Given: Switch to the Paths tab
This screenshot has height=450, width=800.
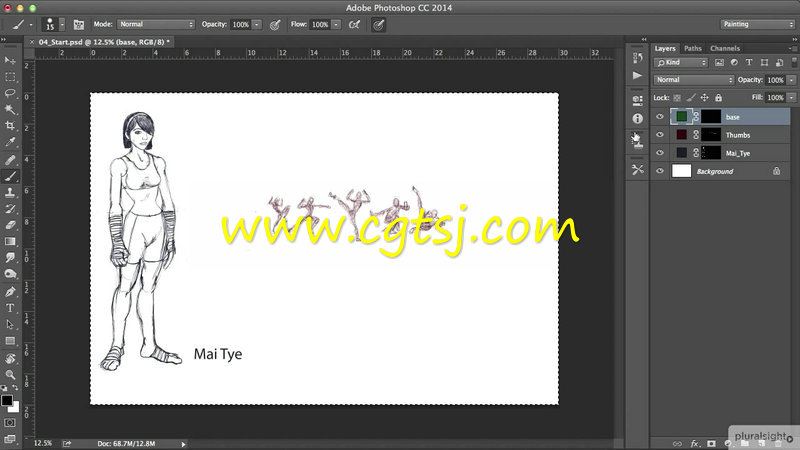Looking at the screenshot, I should tap(693, 48).
